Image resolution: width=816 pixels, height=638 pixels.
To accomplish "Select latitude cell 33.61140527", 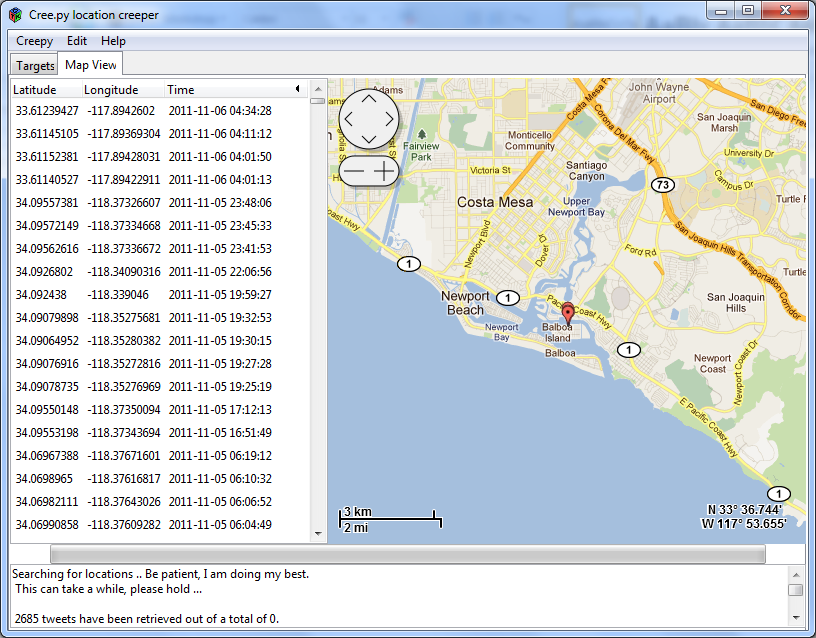I will pos(47,180).
